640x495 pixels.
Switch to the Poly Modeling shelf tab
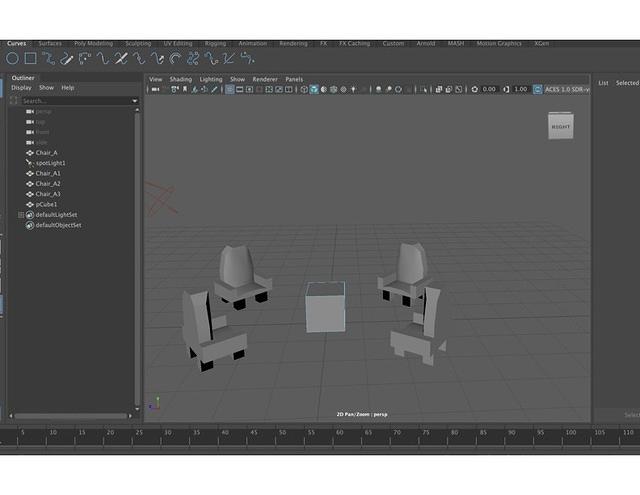93,44
